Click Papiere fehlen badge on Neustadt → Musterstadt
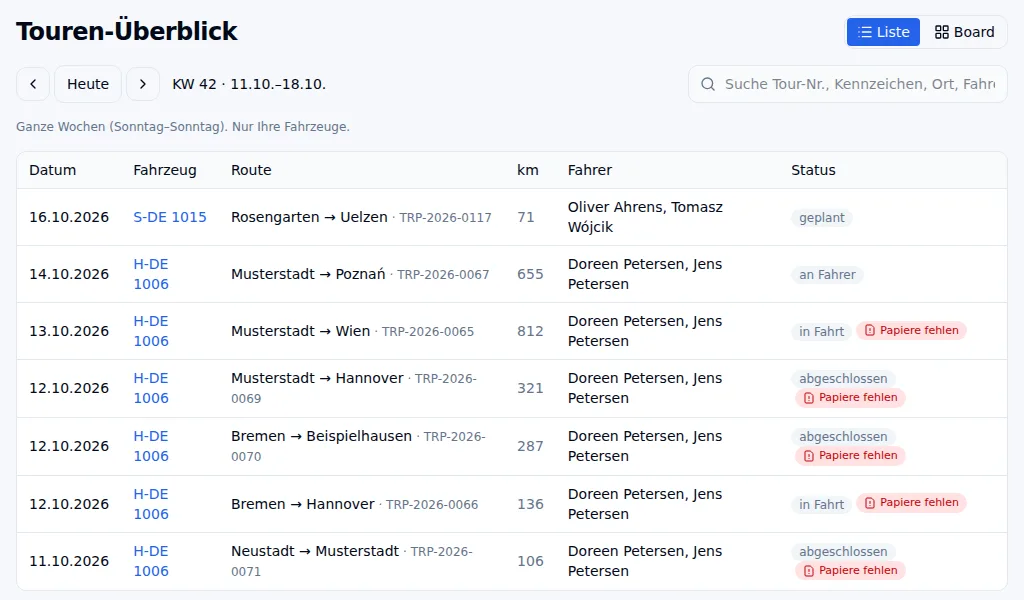The image size is (1024, 600). 850,571
